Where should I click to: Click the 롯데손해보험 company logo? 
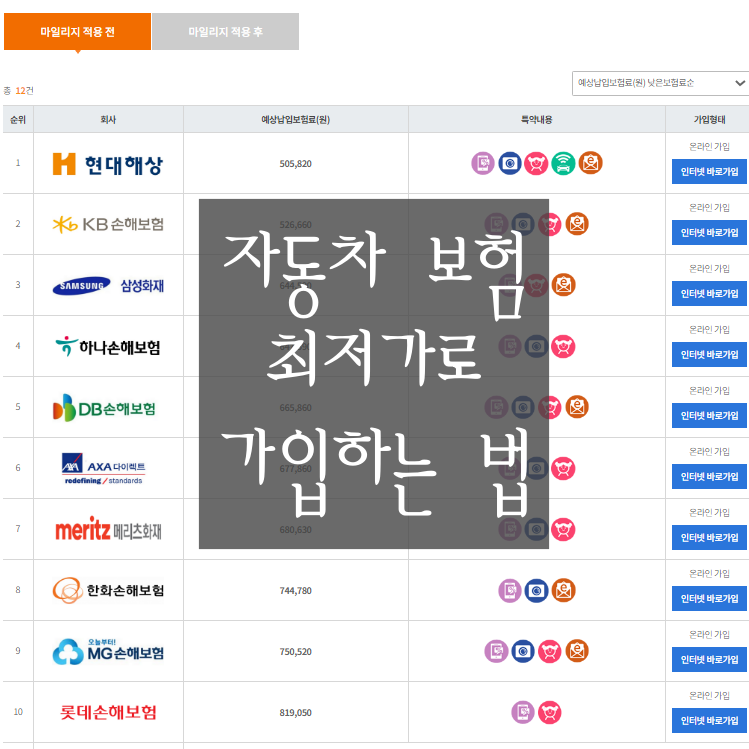(108, 712)
